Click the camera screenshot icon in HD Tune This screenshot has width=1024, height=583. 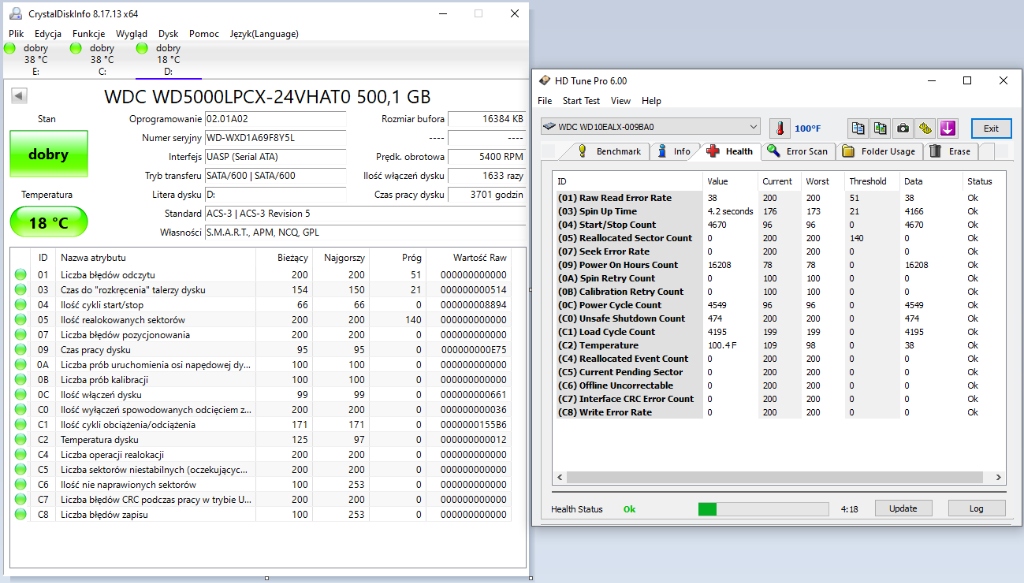pyautogui.click(x=903, y=128)
